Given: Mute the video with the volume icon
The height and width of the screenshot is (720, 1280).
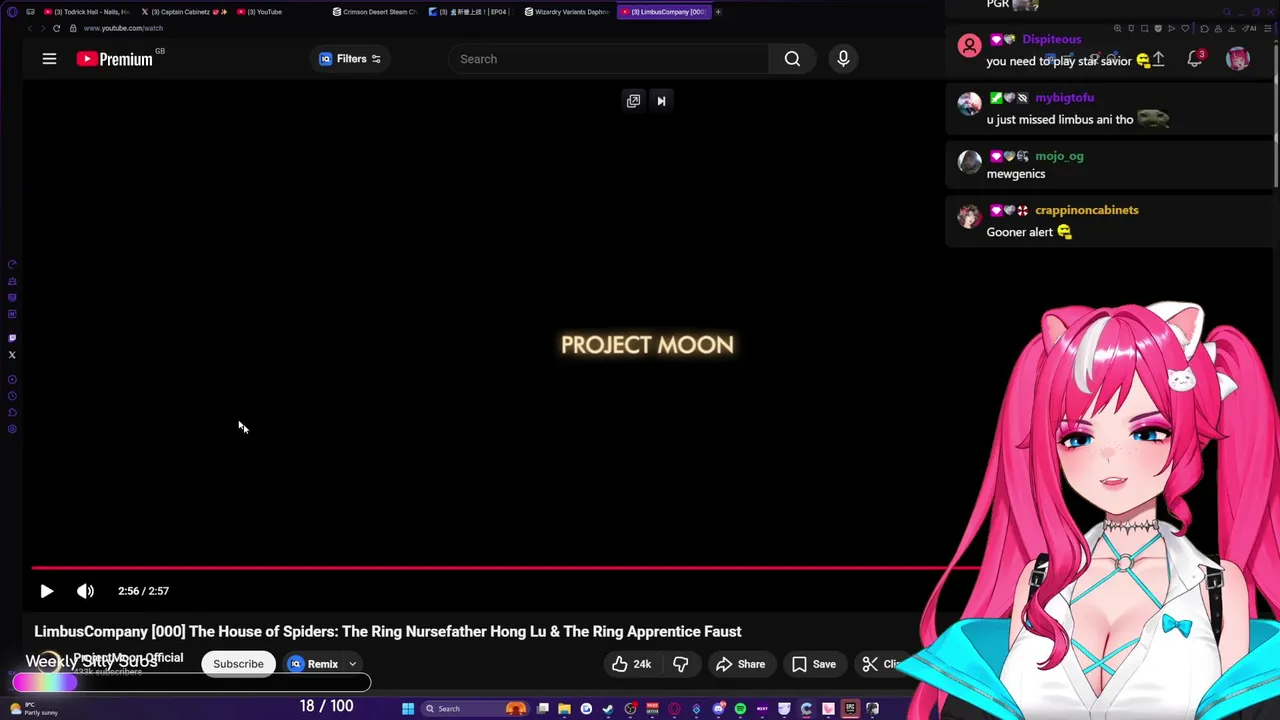Looking at the screenshot, I should [85, 591].
